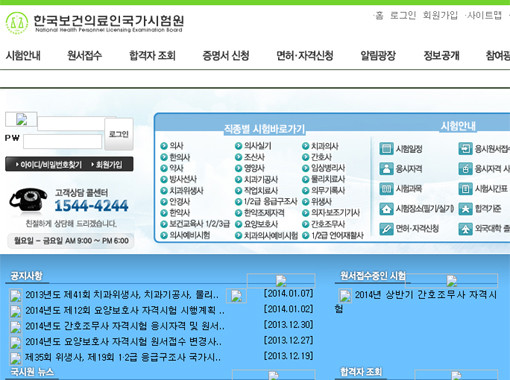
Task: Click the 국시원 뉴스 heading
Action: pos(32,372)
